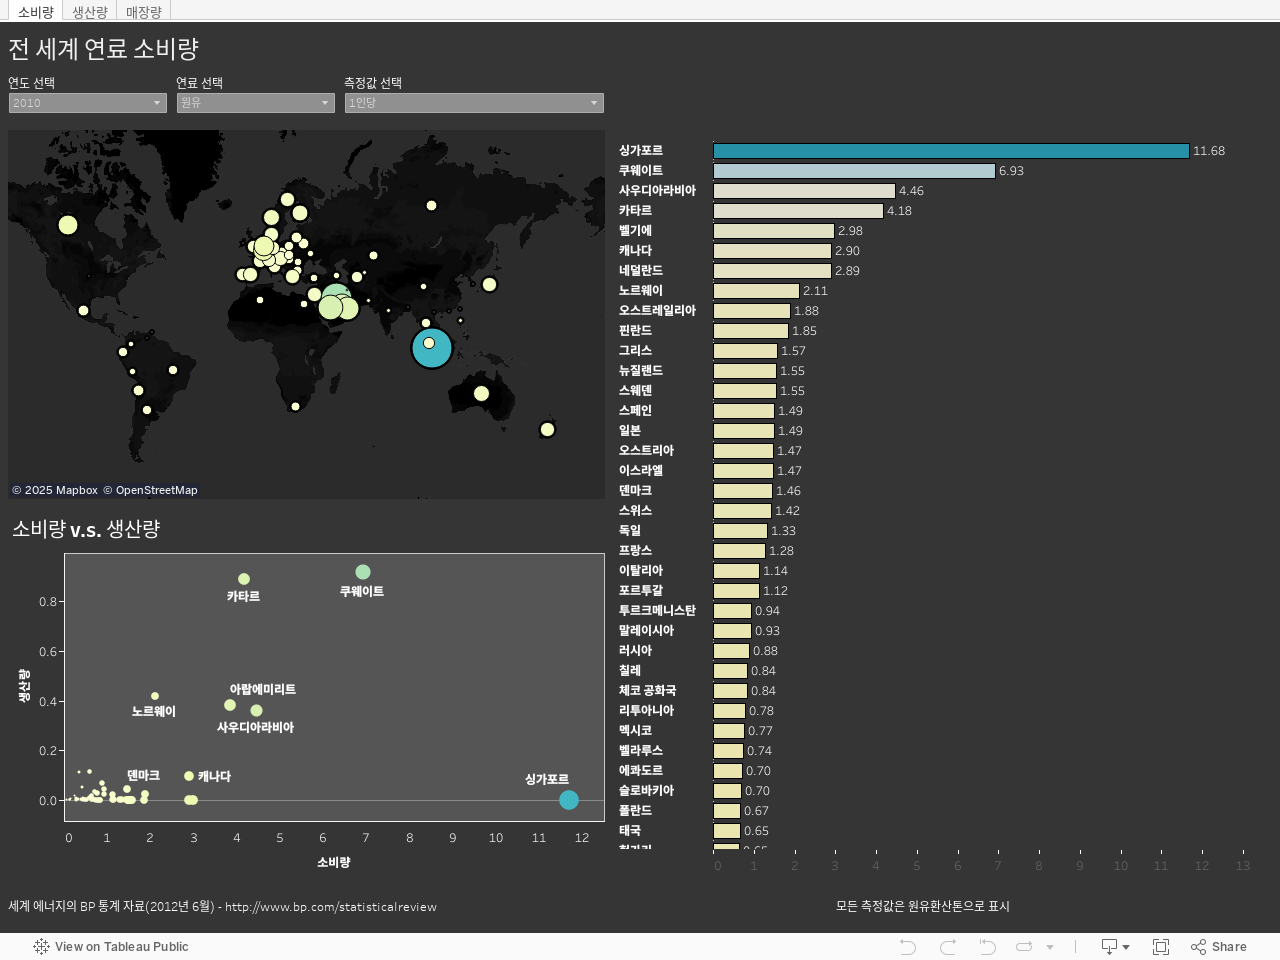Viewport: 1280px width, 960px height.
Task: Click the Mapbox attribution link
Action: coord(55,490)
